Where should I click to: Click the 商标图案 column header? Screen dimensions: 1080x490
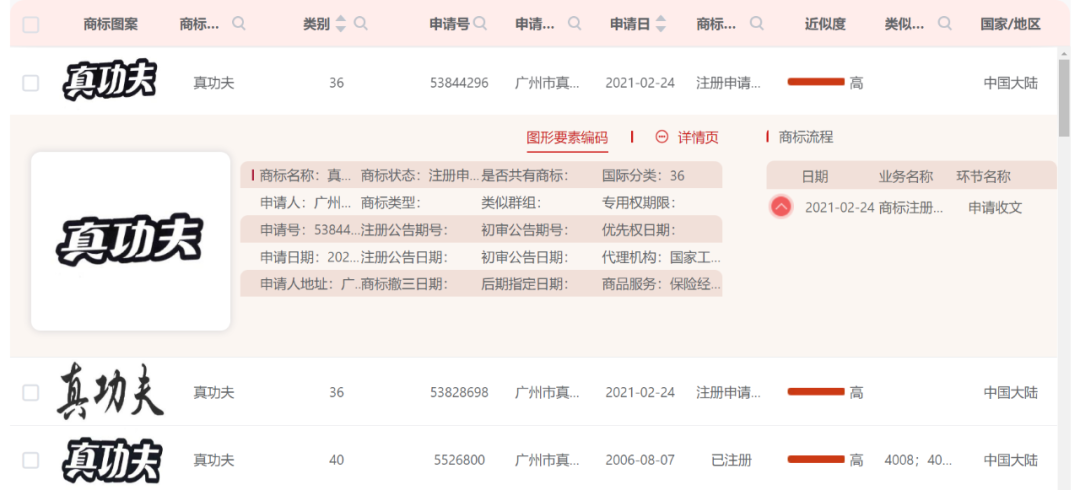pyautogui.click(x=110, y=25)
